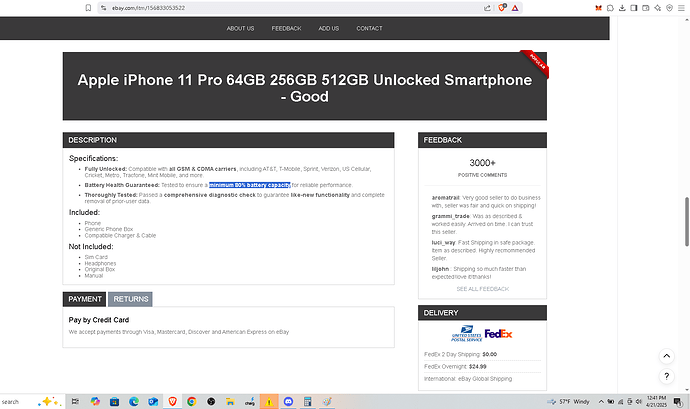690x409 pixels.
Task: Open Paint from the taskbar
Action: point(327,402)
